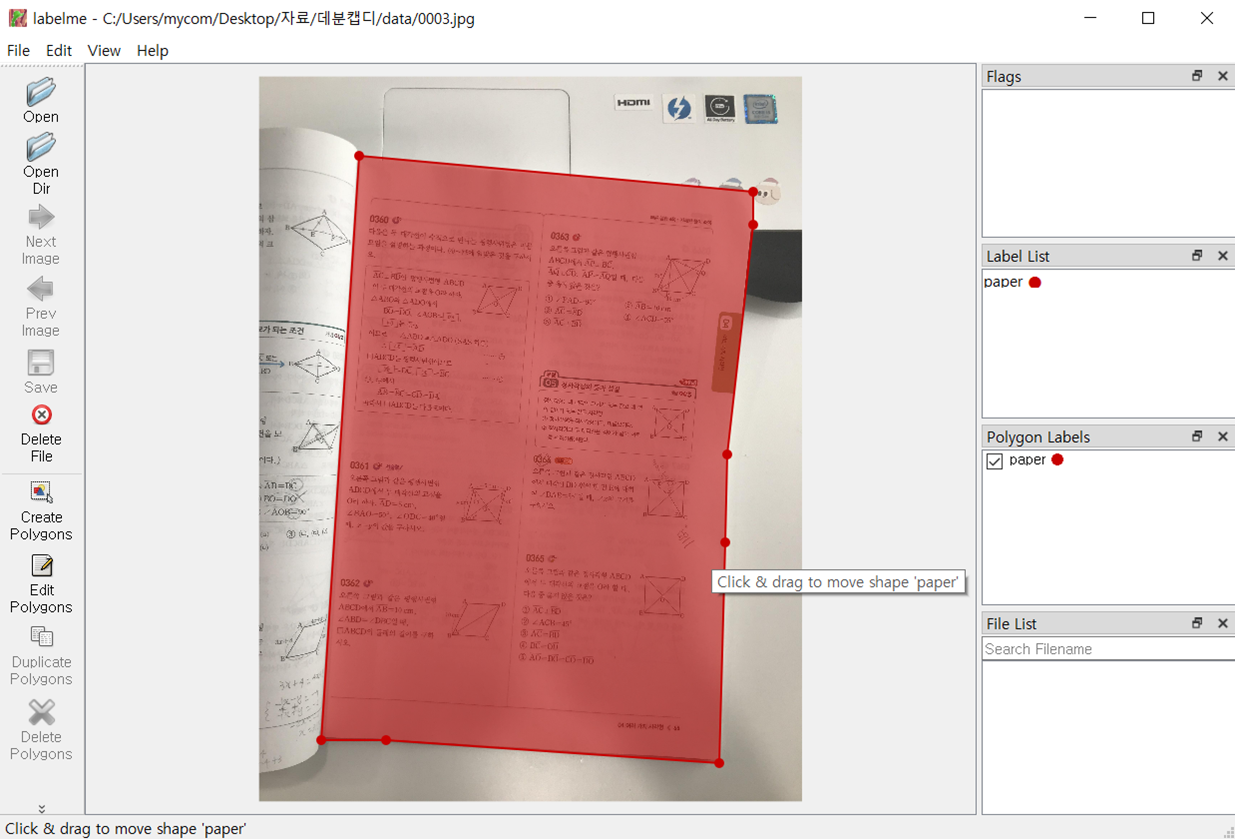Float the File List panel
Image resolution: width=1235 pixels, height=839 pixels.
tap(1197, 623)
